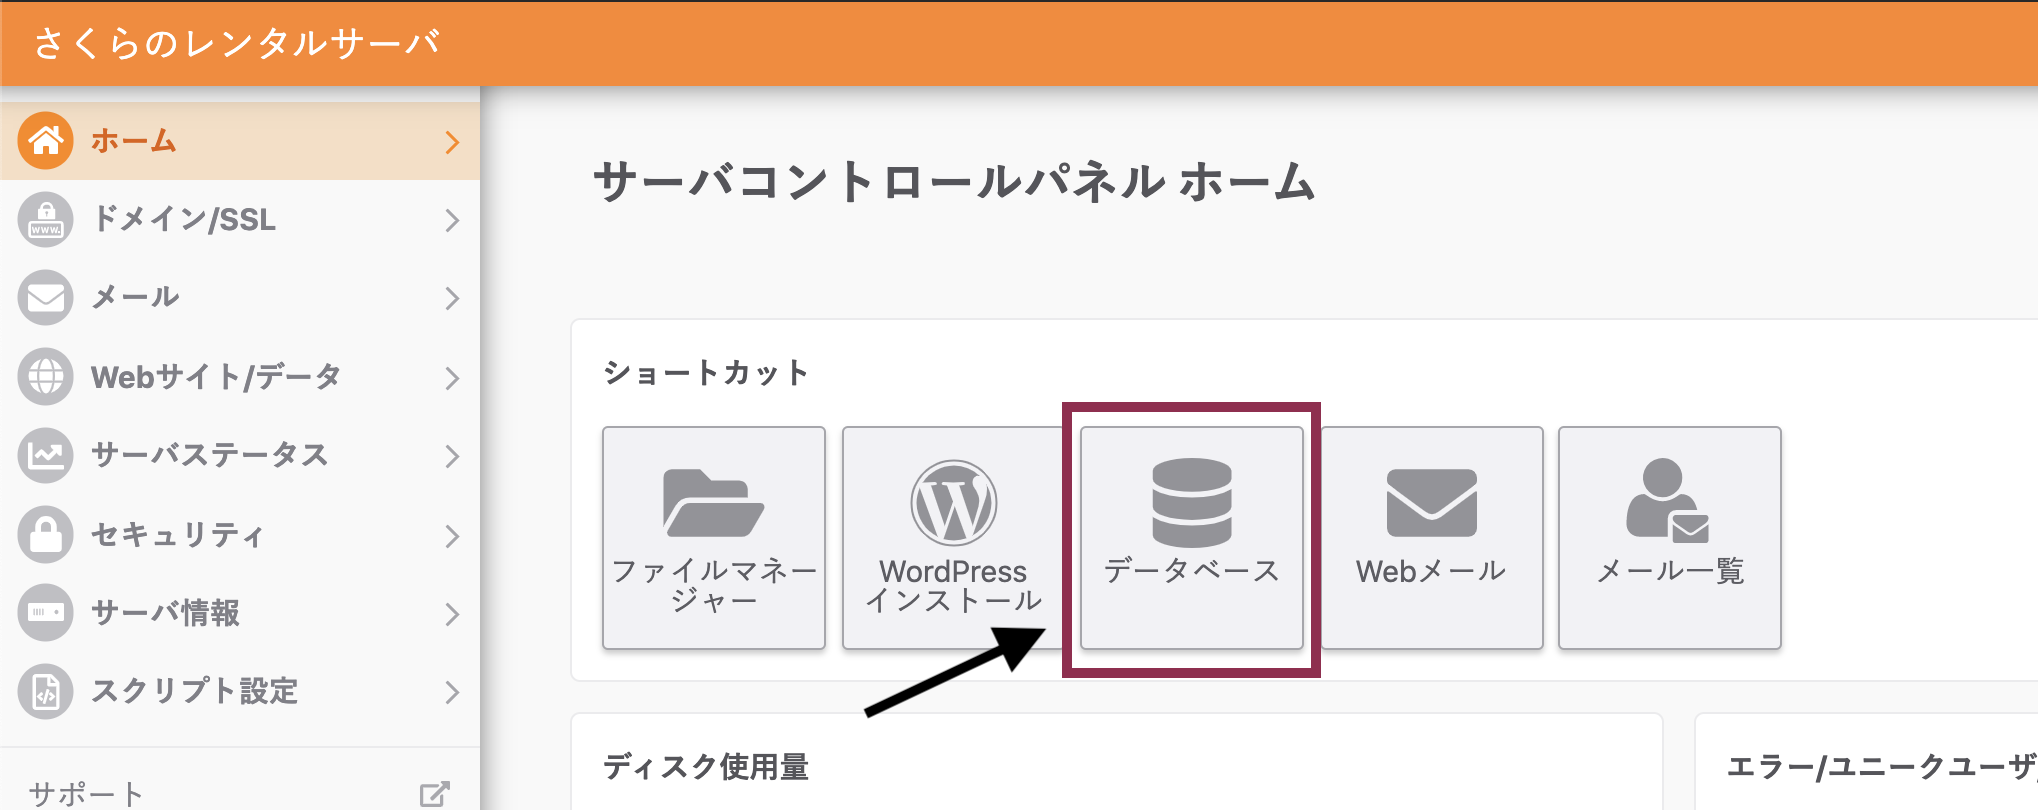Open the ファイルマネージャー shortcut
Image resolution: width=2038 pixels, height=810 pixels.
[714, 538]
